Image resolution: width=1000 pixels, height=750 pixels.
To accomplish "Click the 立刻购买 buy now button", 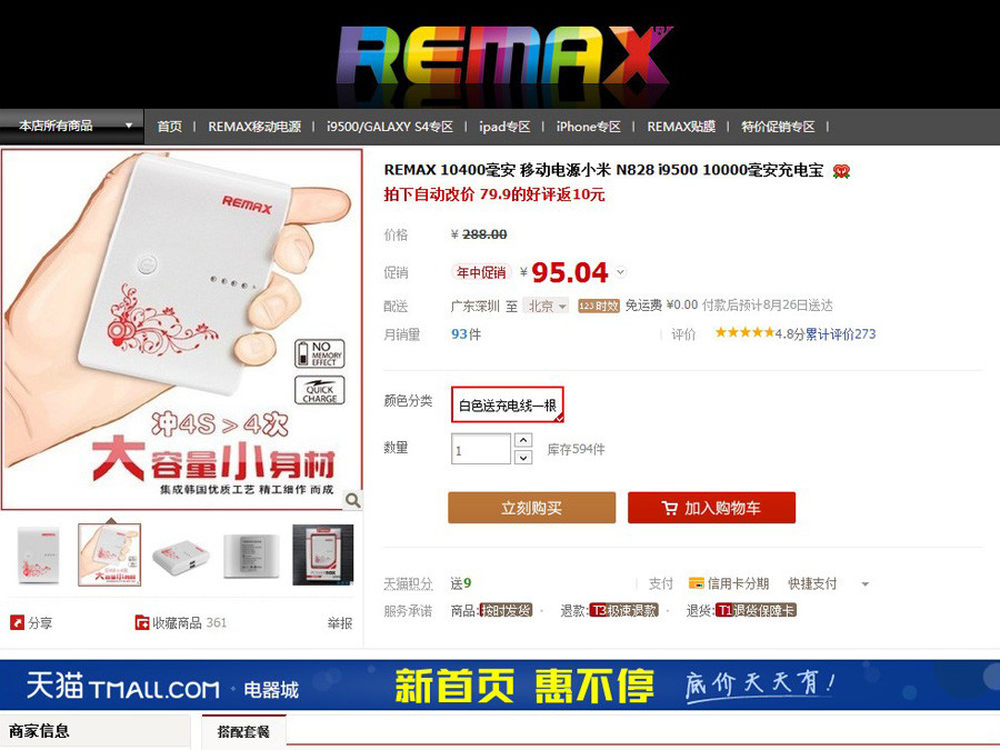I will (x=531, y=508).
